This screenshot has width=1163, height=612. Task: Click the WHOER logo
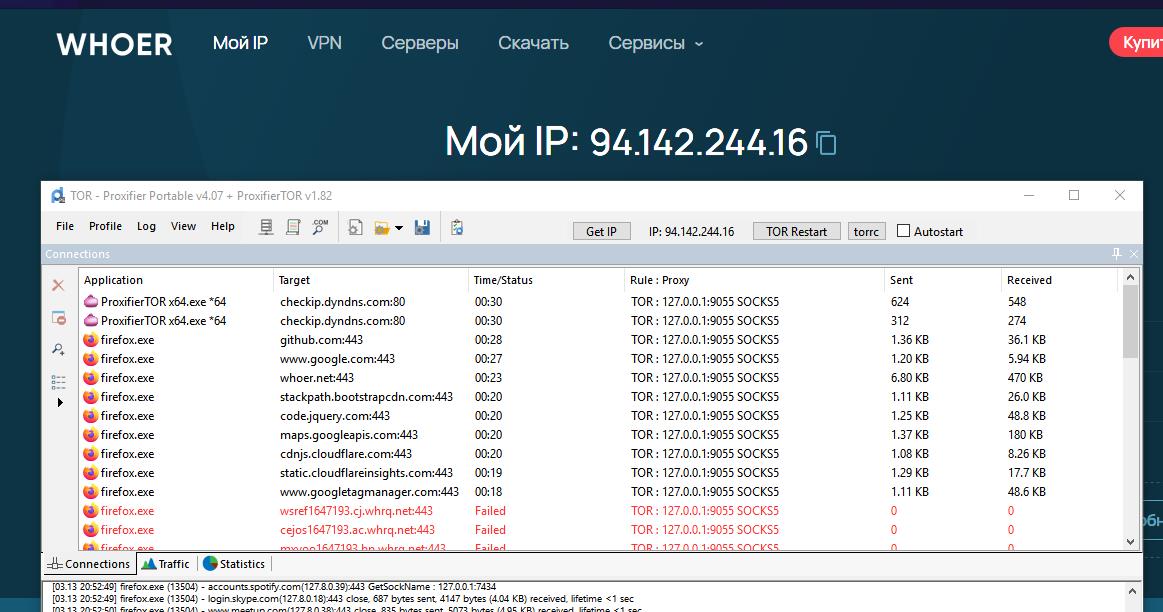[115, 45]
